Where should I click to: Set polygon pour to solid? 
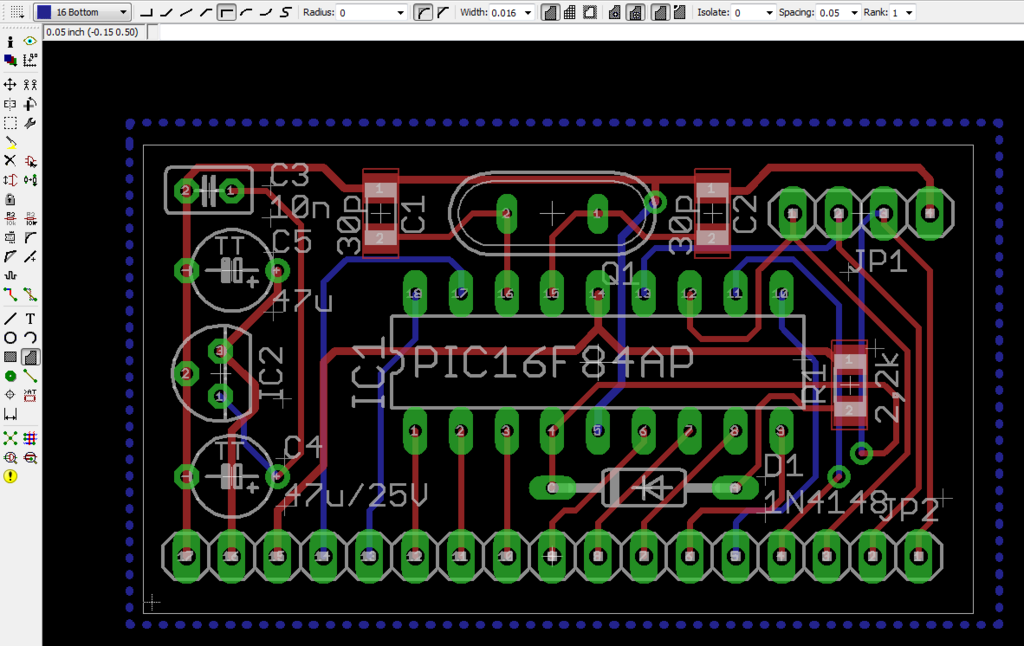point(550,12)
